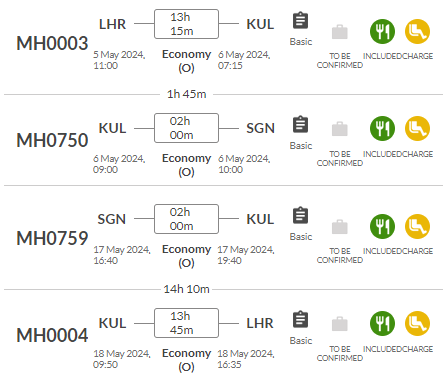
Task: Click flight number MH0003
Action: (52, 43)
